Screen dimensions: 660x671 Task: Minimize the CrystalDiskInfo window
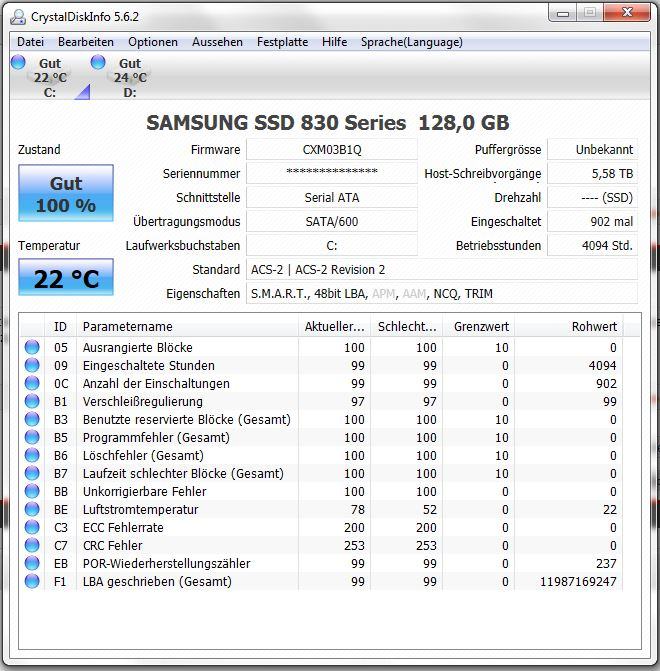click(x=562, y=13)
